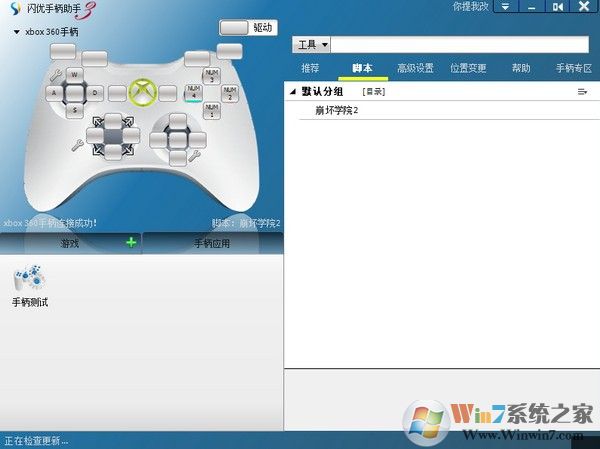Click the W key on left stick
Image resolution: width=600 pixels, height=449 pixels.
click(75, 75)
